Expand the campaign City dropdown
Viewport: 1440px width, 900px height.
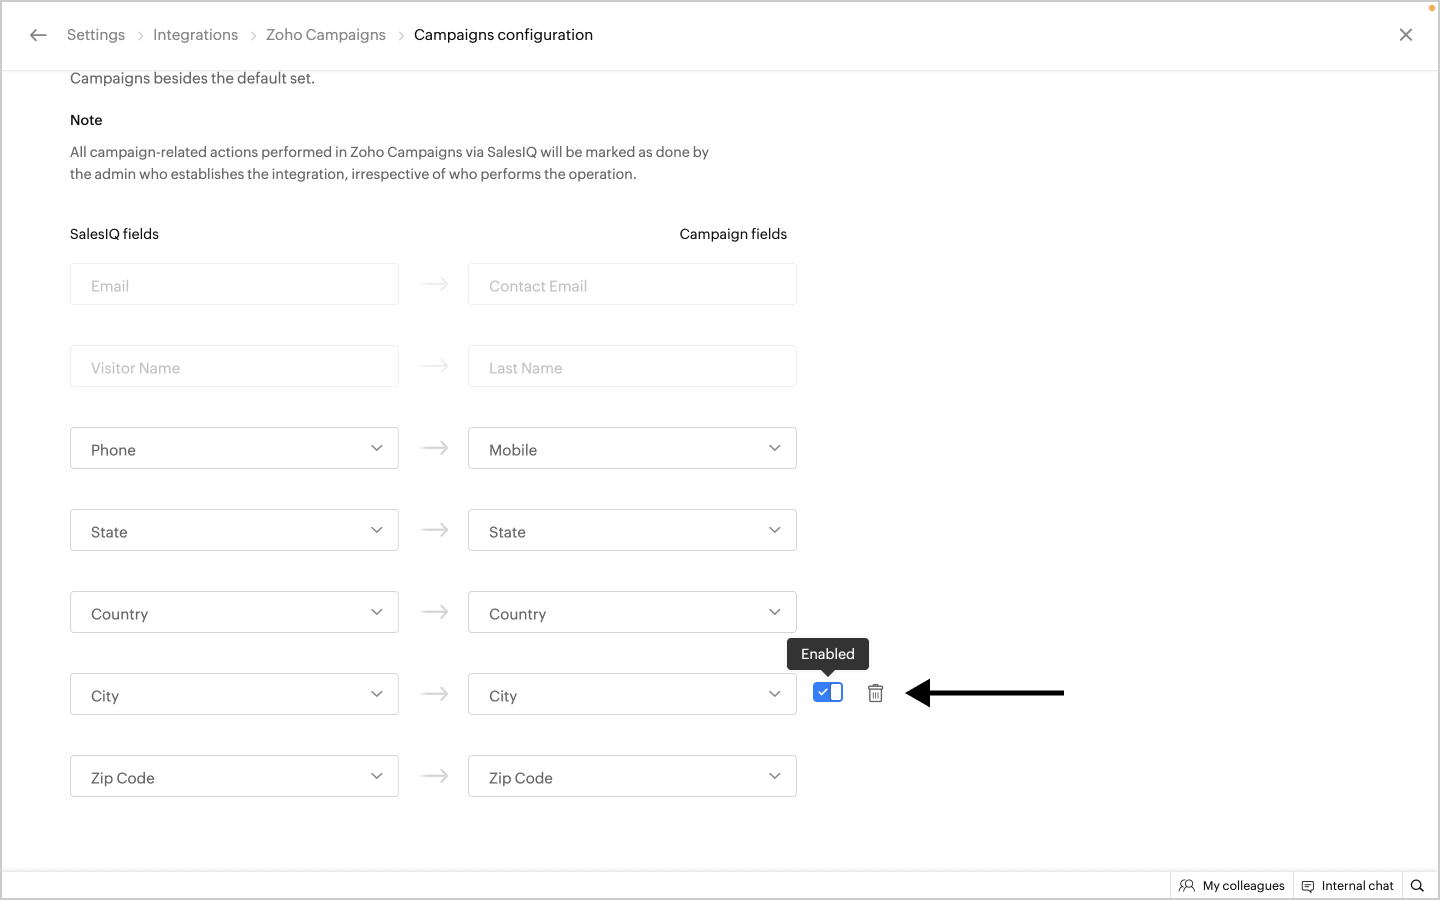[632, 695]
